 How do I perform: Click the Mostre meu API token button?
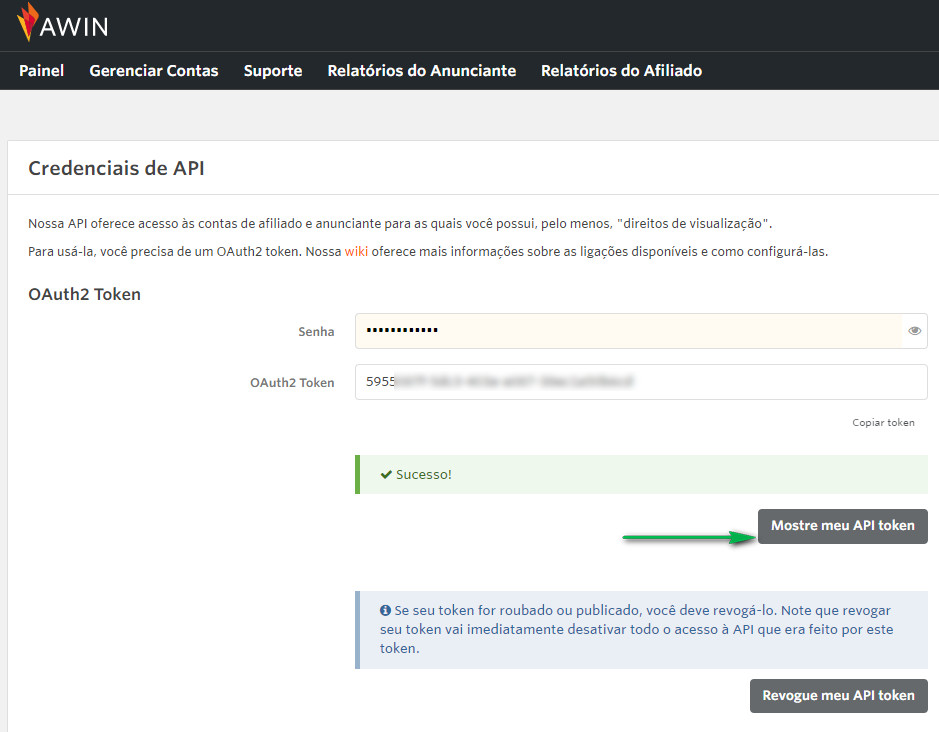click(x=842, y=526)
